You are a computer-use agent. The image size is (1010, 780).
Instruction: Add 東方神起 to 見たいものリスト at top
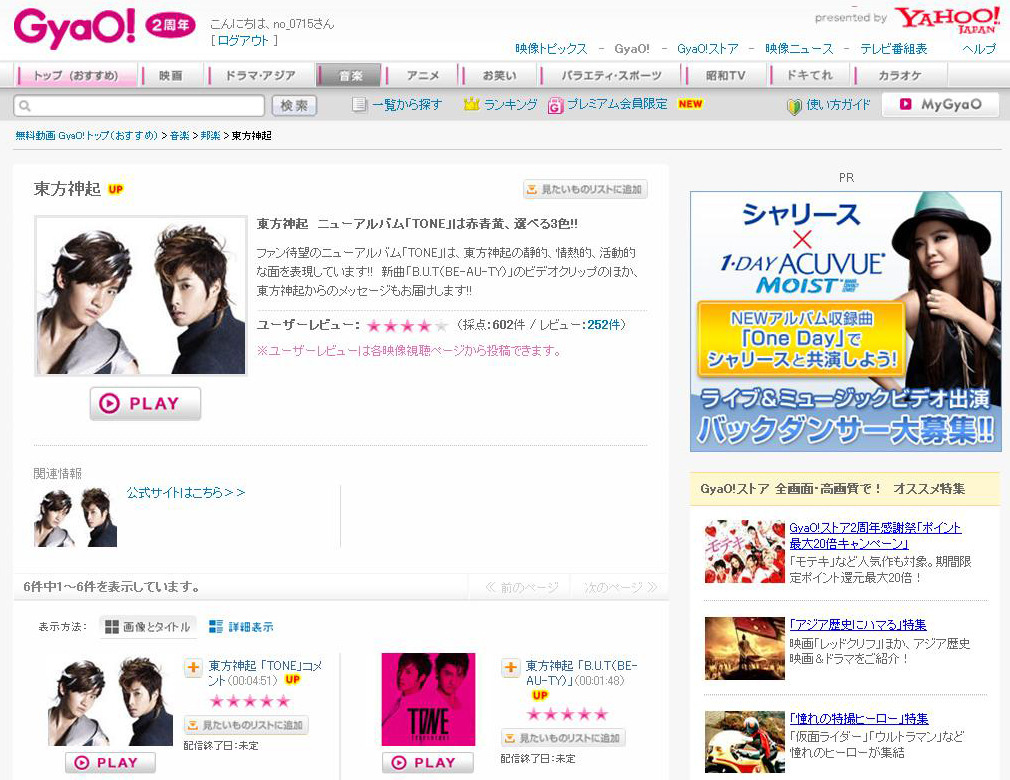point(585,189)
